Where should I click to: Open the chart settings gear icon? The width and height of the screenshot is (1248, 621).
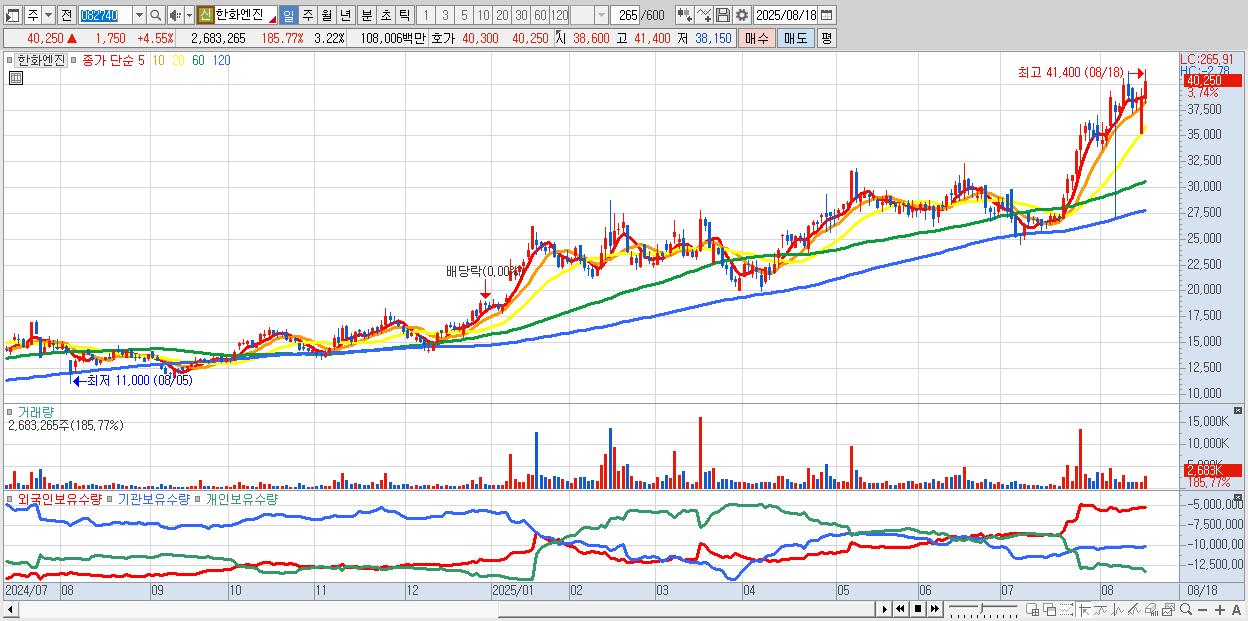pyautogui.click(x=741, y=15)
